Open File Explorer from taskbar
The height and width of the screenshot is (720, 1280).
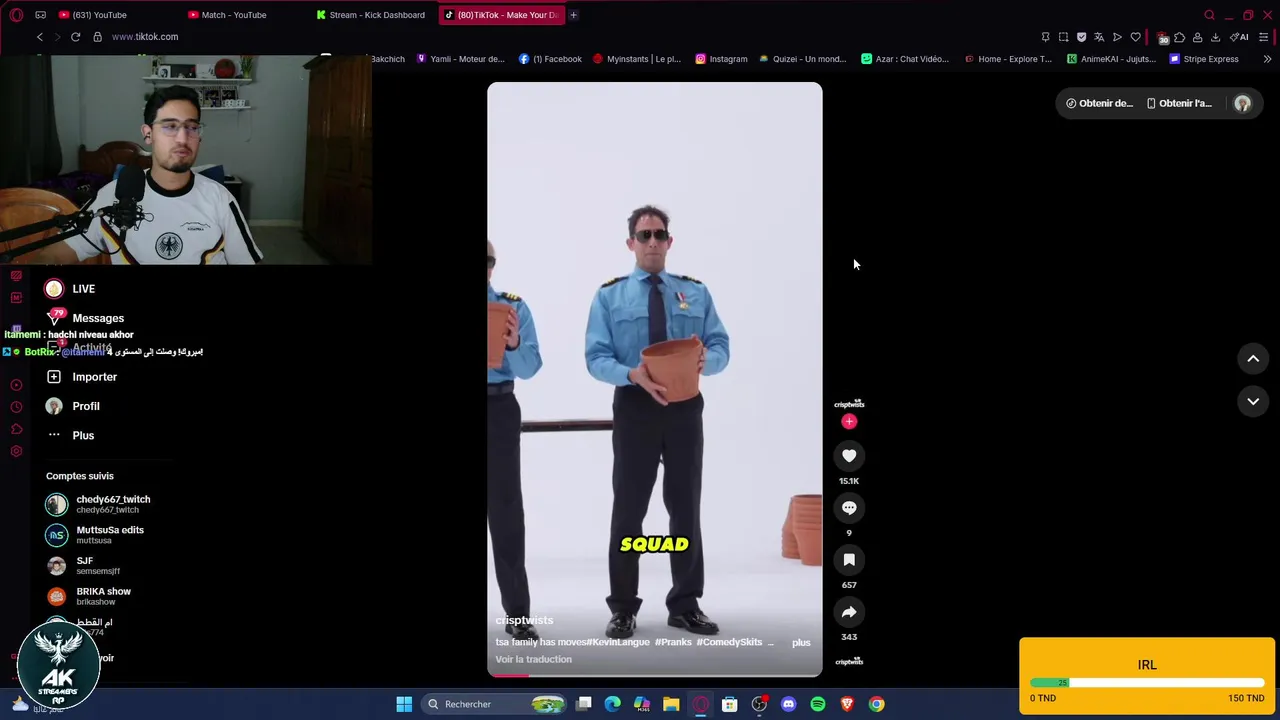pyautogui.click(x=671, y=704)
